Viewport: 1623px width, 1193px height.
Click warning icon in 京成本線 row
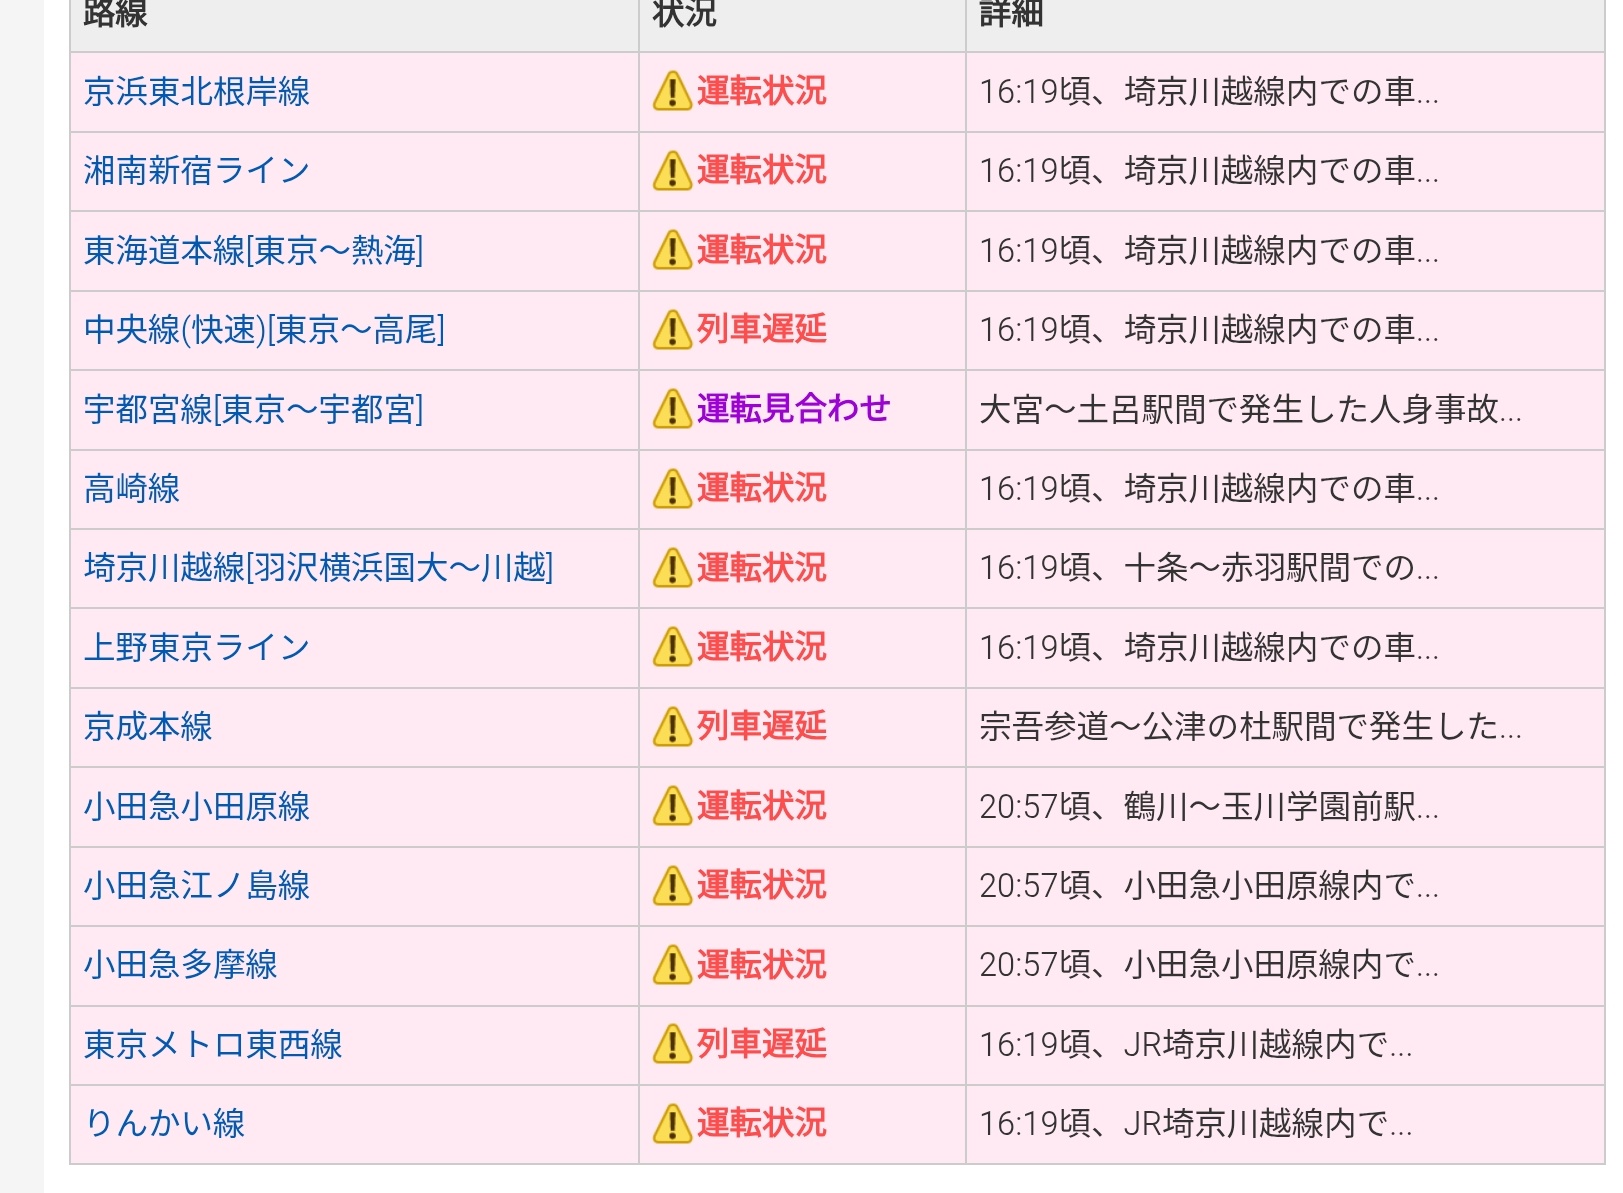point(672,727)
